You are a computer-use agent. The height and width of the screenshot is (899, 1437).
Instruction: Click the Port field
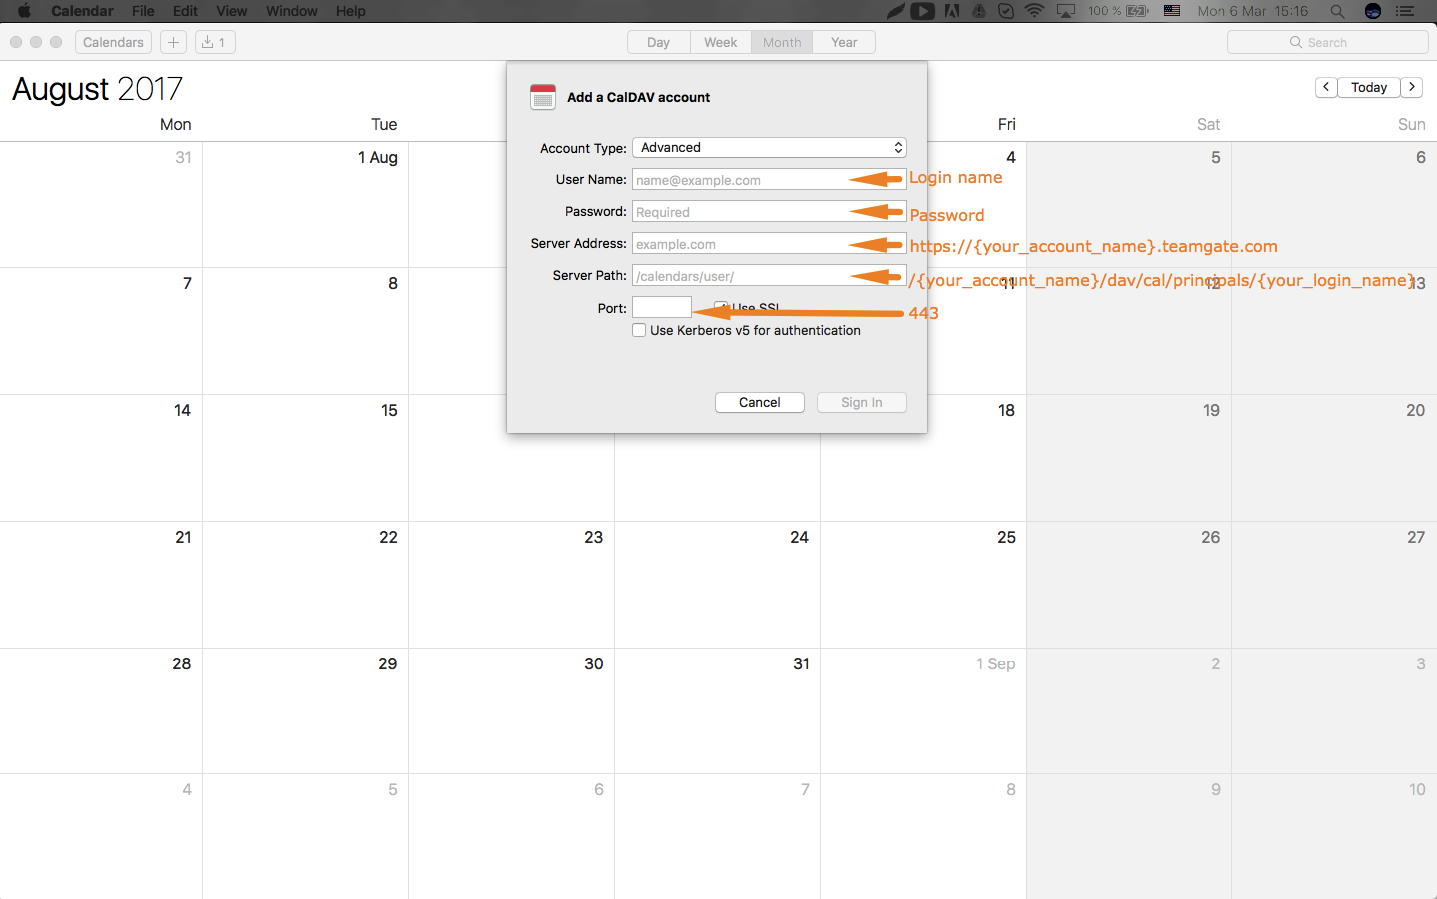(662, 307)
